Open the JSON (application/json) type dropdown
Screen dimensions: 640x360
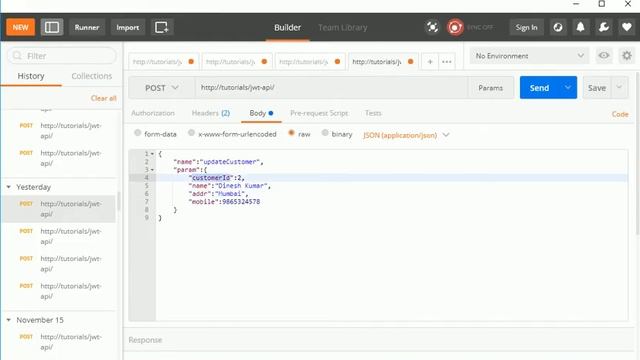406,135
